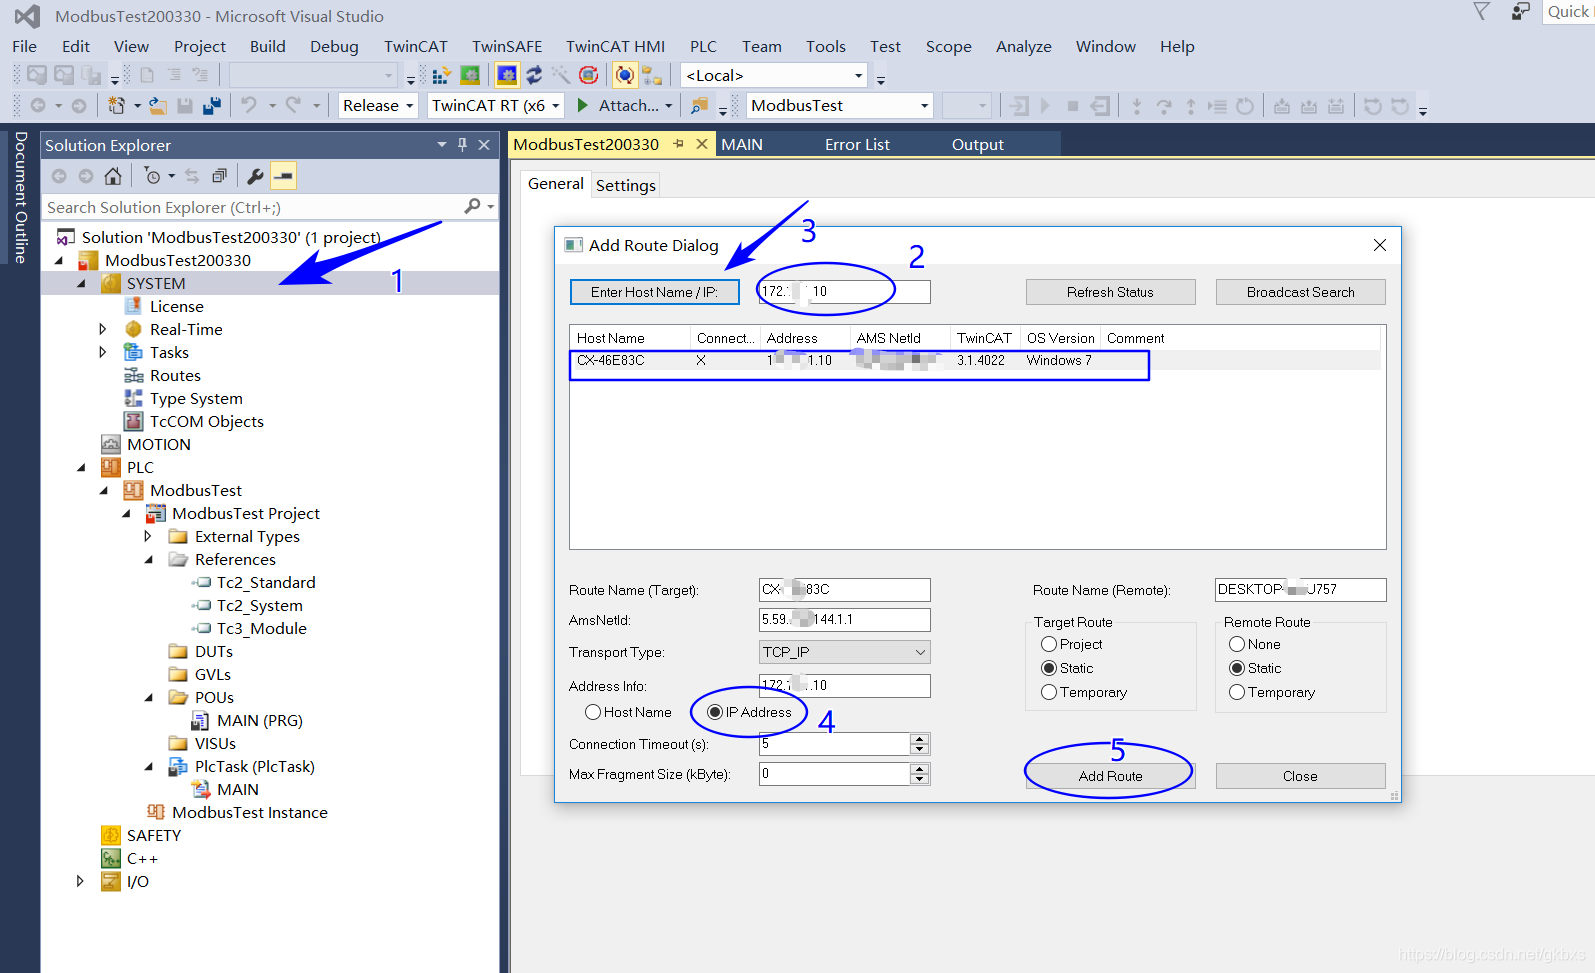Screen dimensions: 1595x973
Task: Open the Debug menu
Action: (334, 46)
